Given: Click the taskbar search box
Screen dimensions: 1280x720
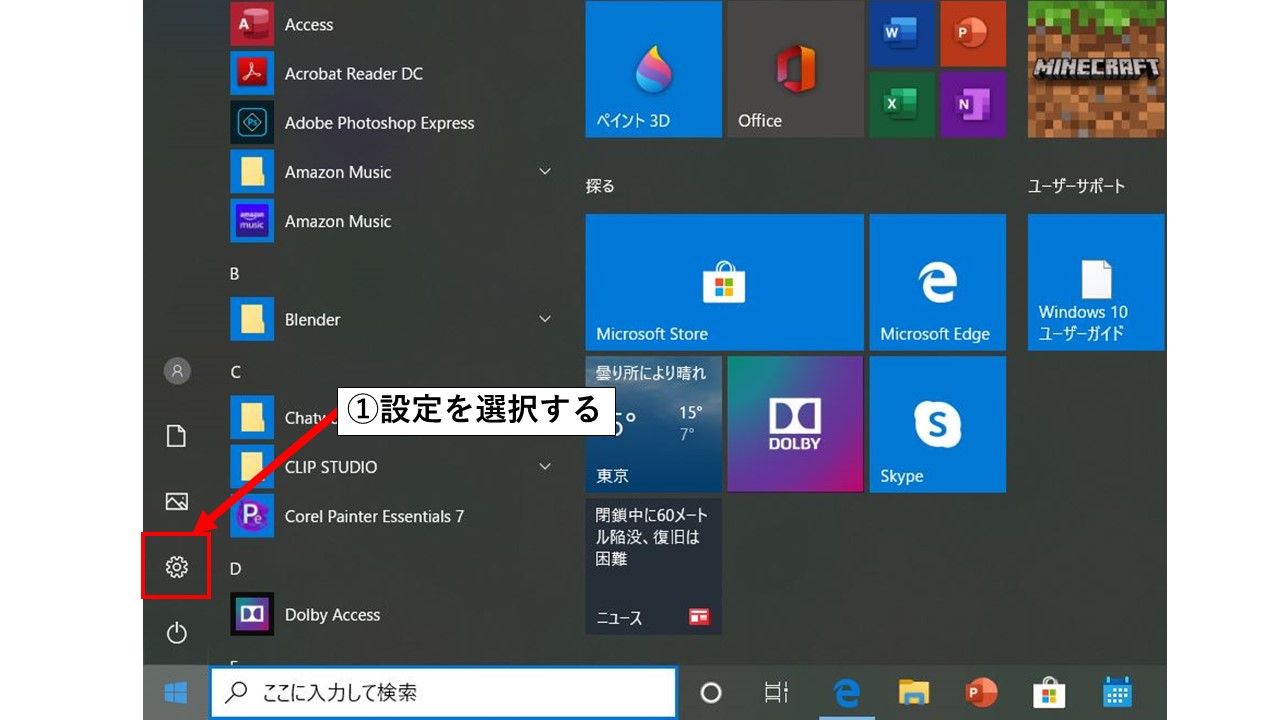Looking at the screenshot, I should (444, 692).
